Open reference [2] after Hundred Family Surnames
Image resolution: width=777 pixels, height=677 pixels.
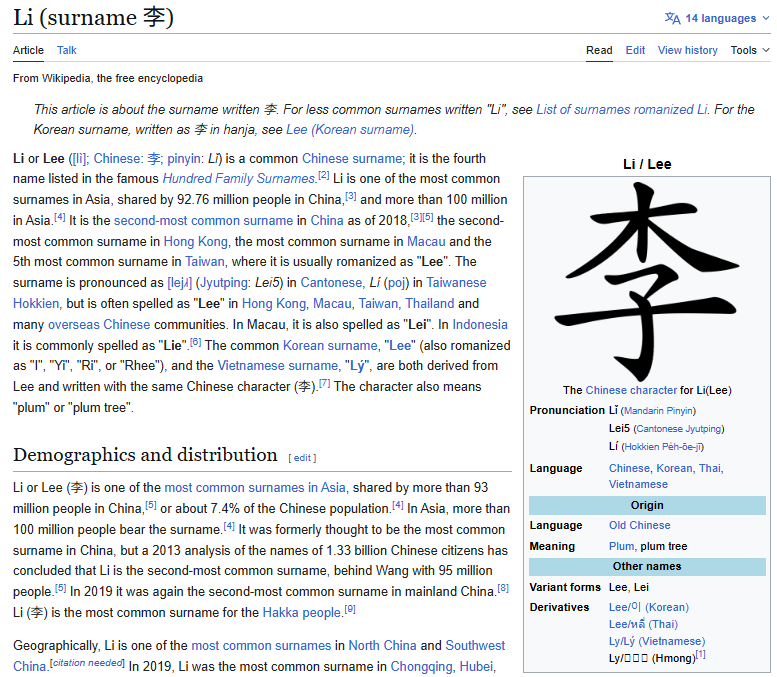(323, 175)
